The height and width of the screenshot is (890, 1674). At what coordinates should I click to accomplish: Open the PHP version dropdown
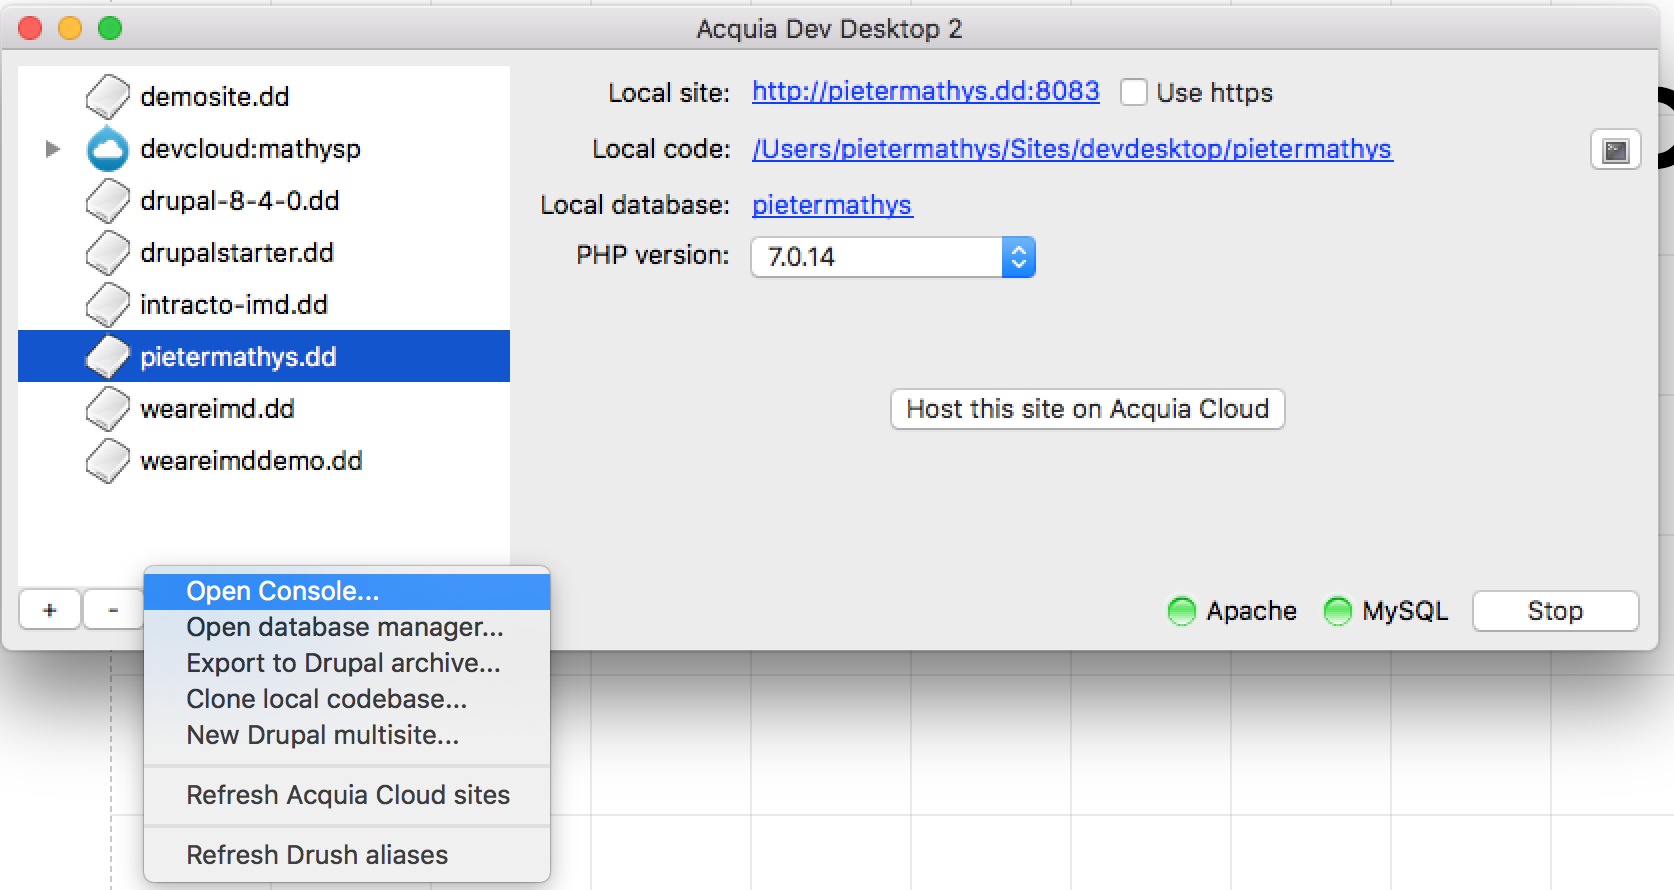click(x=893, y=257)
